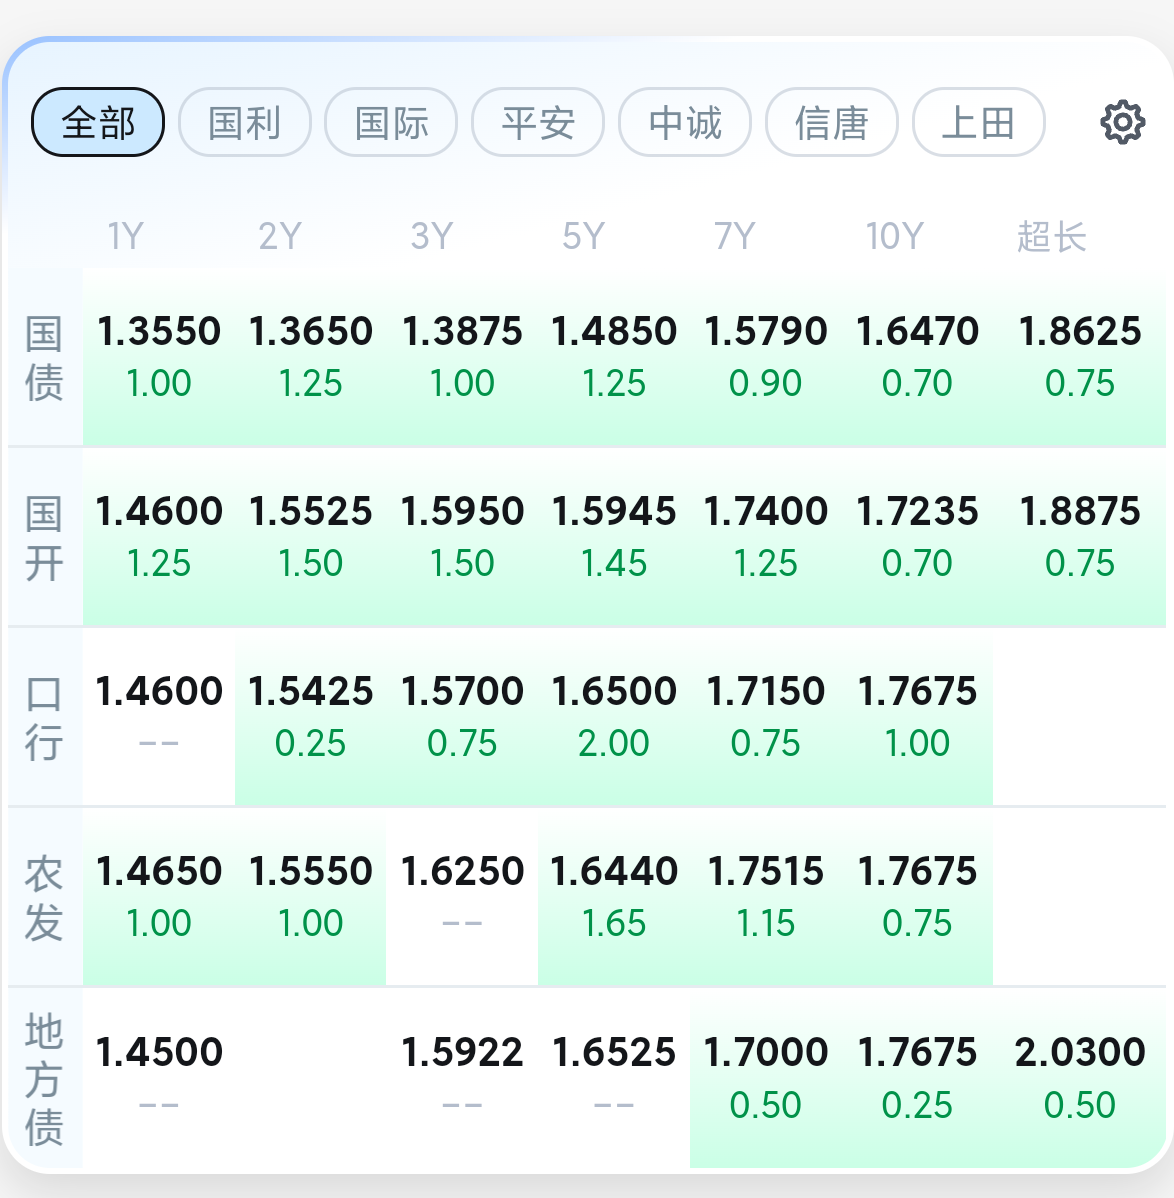This screenshot has height=1198, width=1174.
Task: Click the 10Y column header
Action: [894, 236]
